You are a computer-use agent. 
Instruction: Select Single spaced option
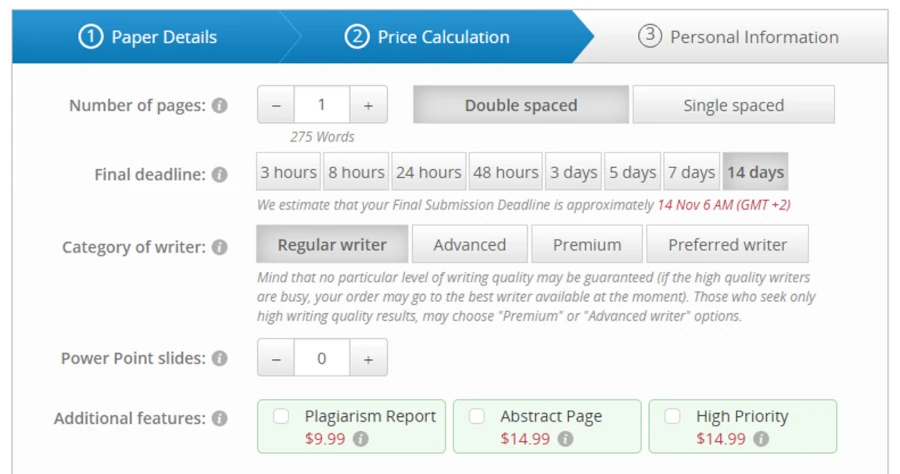tap(733, 105)
